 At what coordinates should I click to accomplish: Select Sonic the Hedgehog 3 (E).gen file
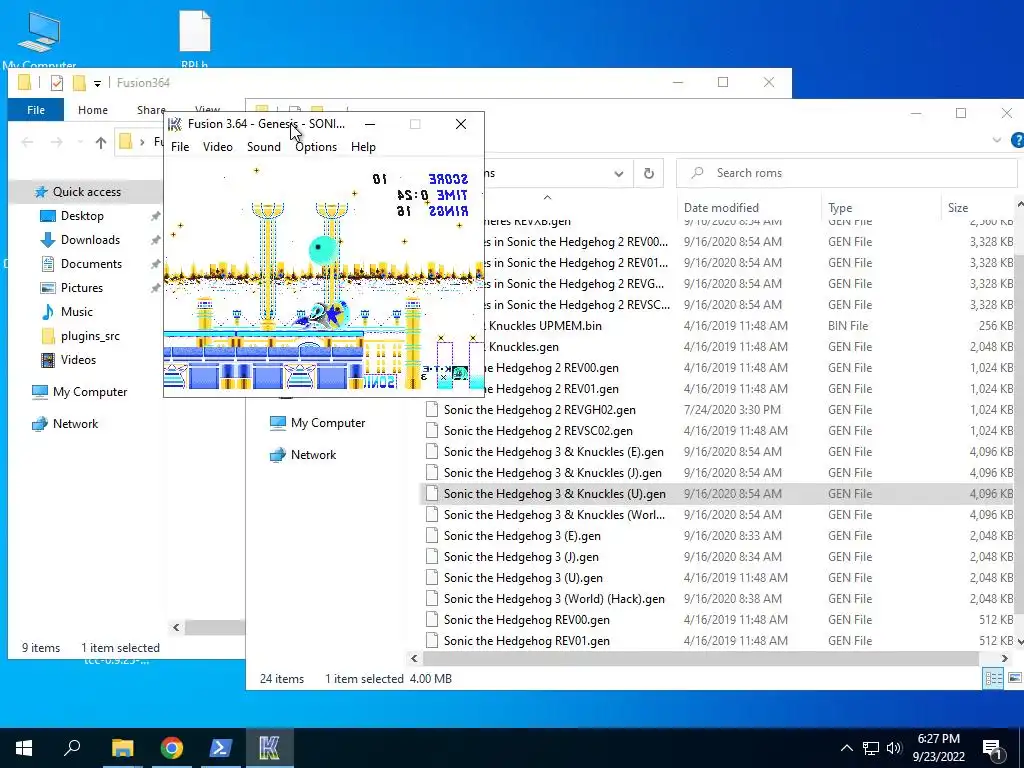pos(522,536)
